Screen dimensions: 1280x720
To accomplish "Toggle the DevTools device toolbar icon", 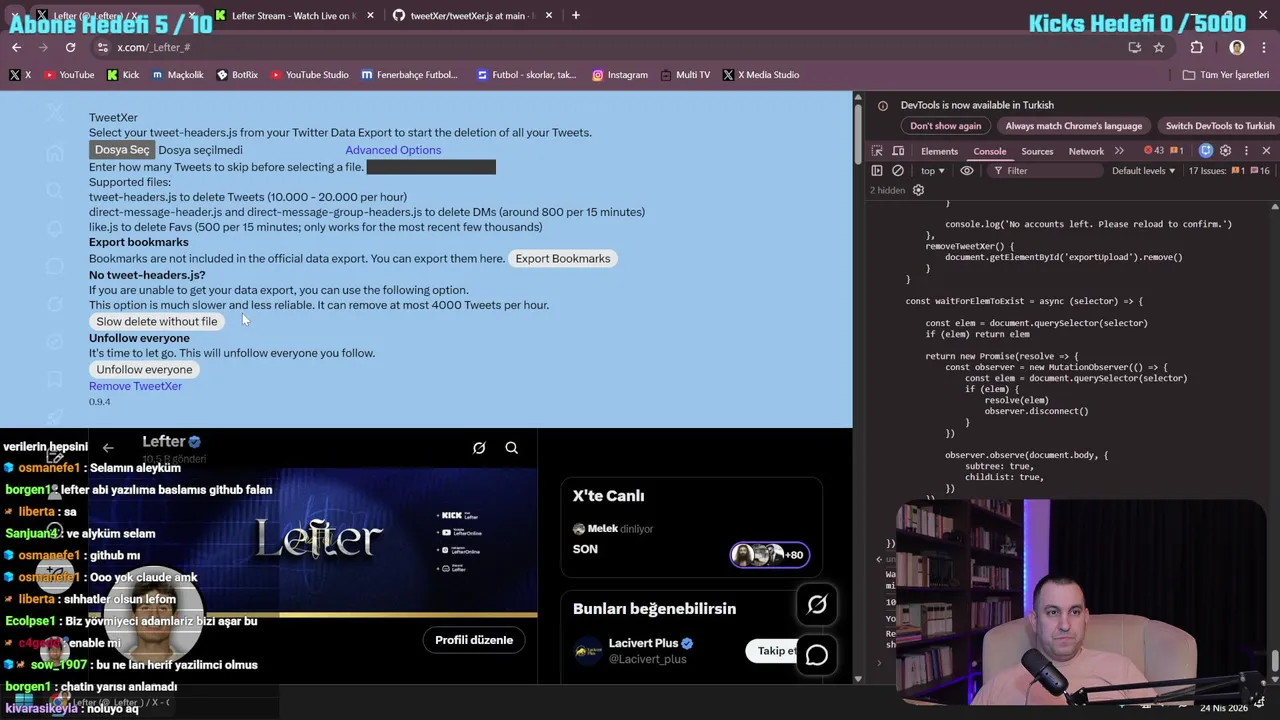I will (896, 151).
